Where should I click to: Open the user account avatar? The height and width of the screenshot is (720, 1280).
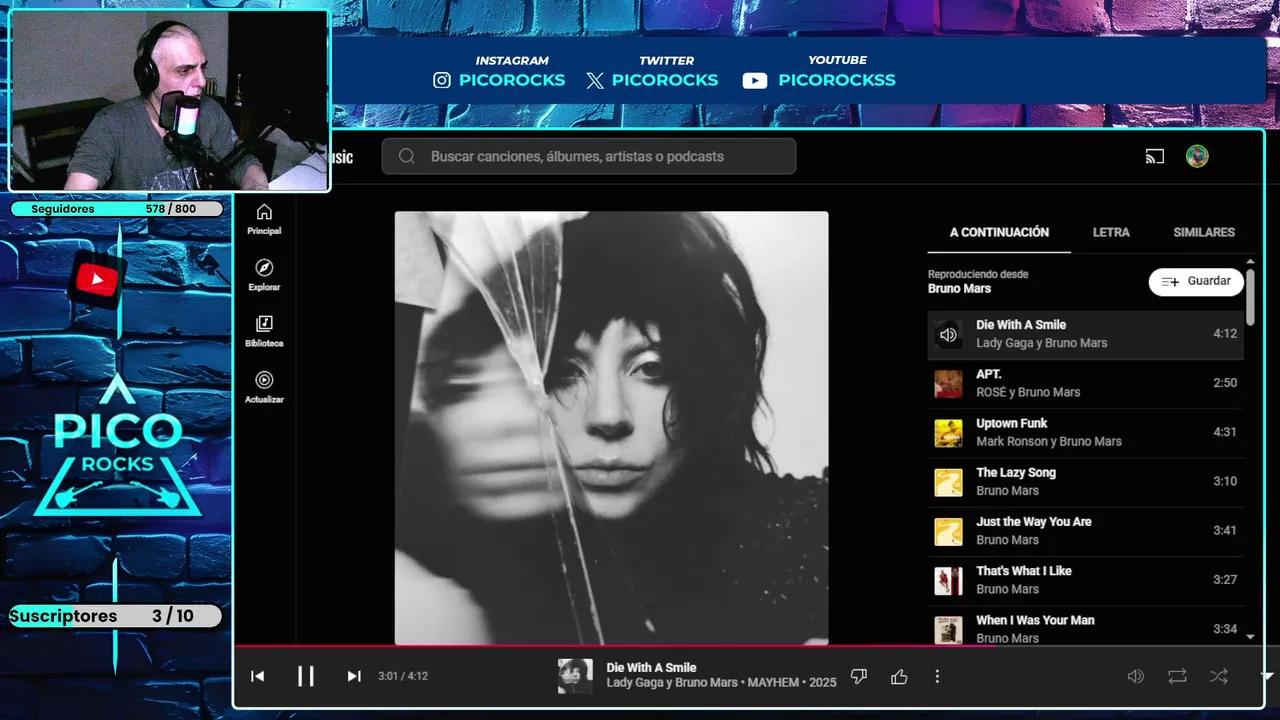[1197, 156]
